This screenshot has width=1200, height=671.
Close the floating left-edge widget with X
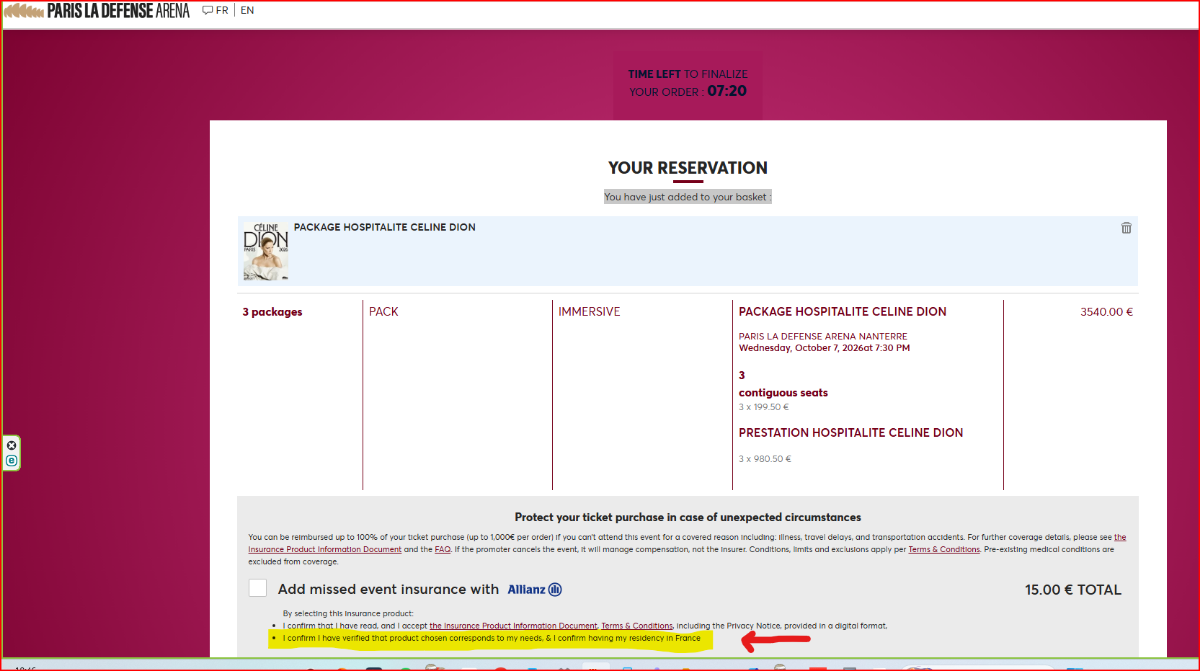coord(12,445)
